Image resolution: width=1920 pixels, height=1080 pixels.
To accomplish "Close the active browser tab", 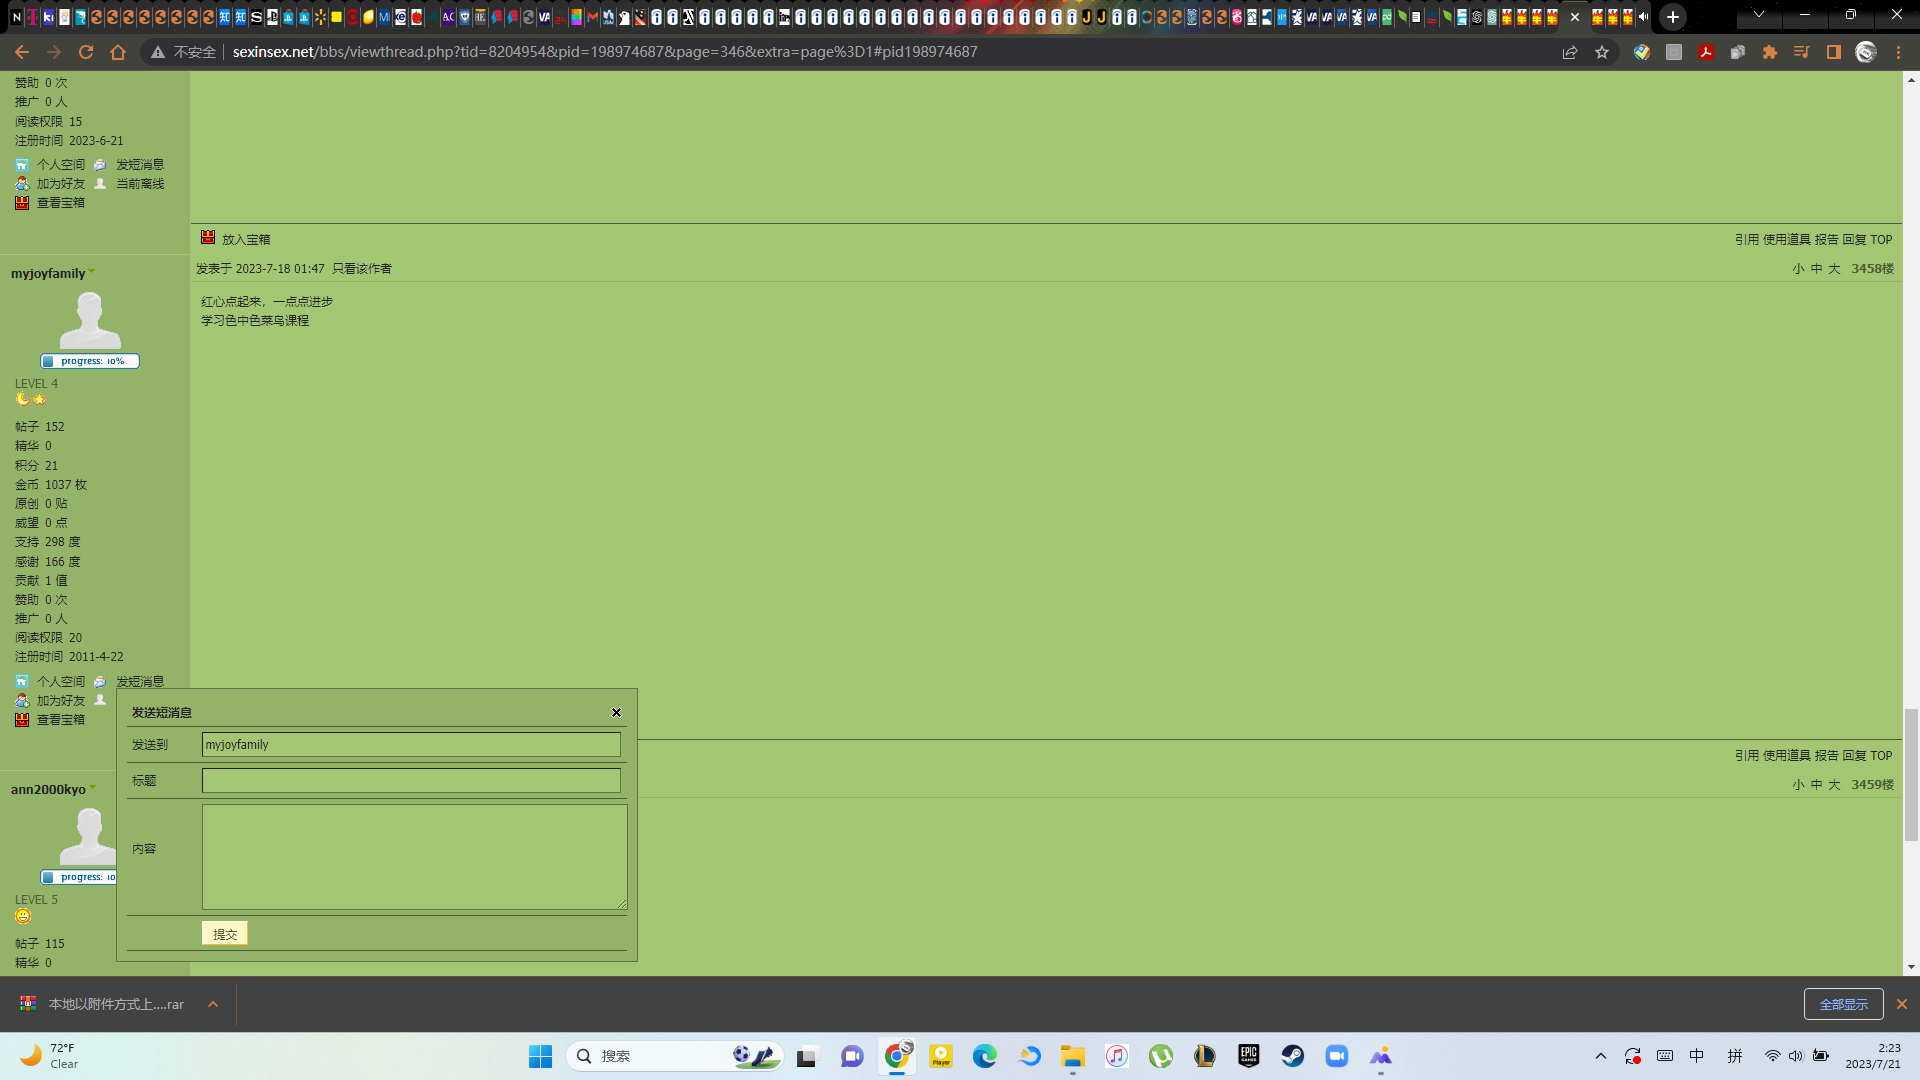I will tap(1575, 17).
